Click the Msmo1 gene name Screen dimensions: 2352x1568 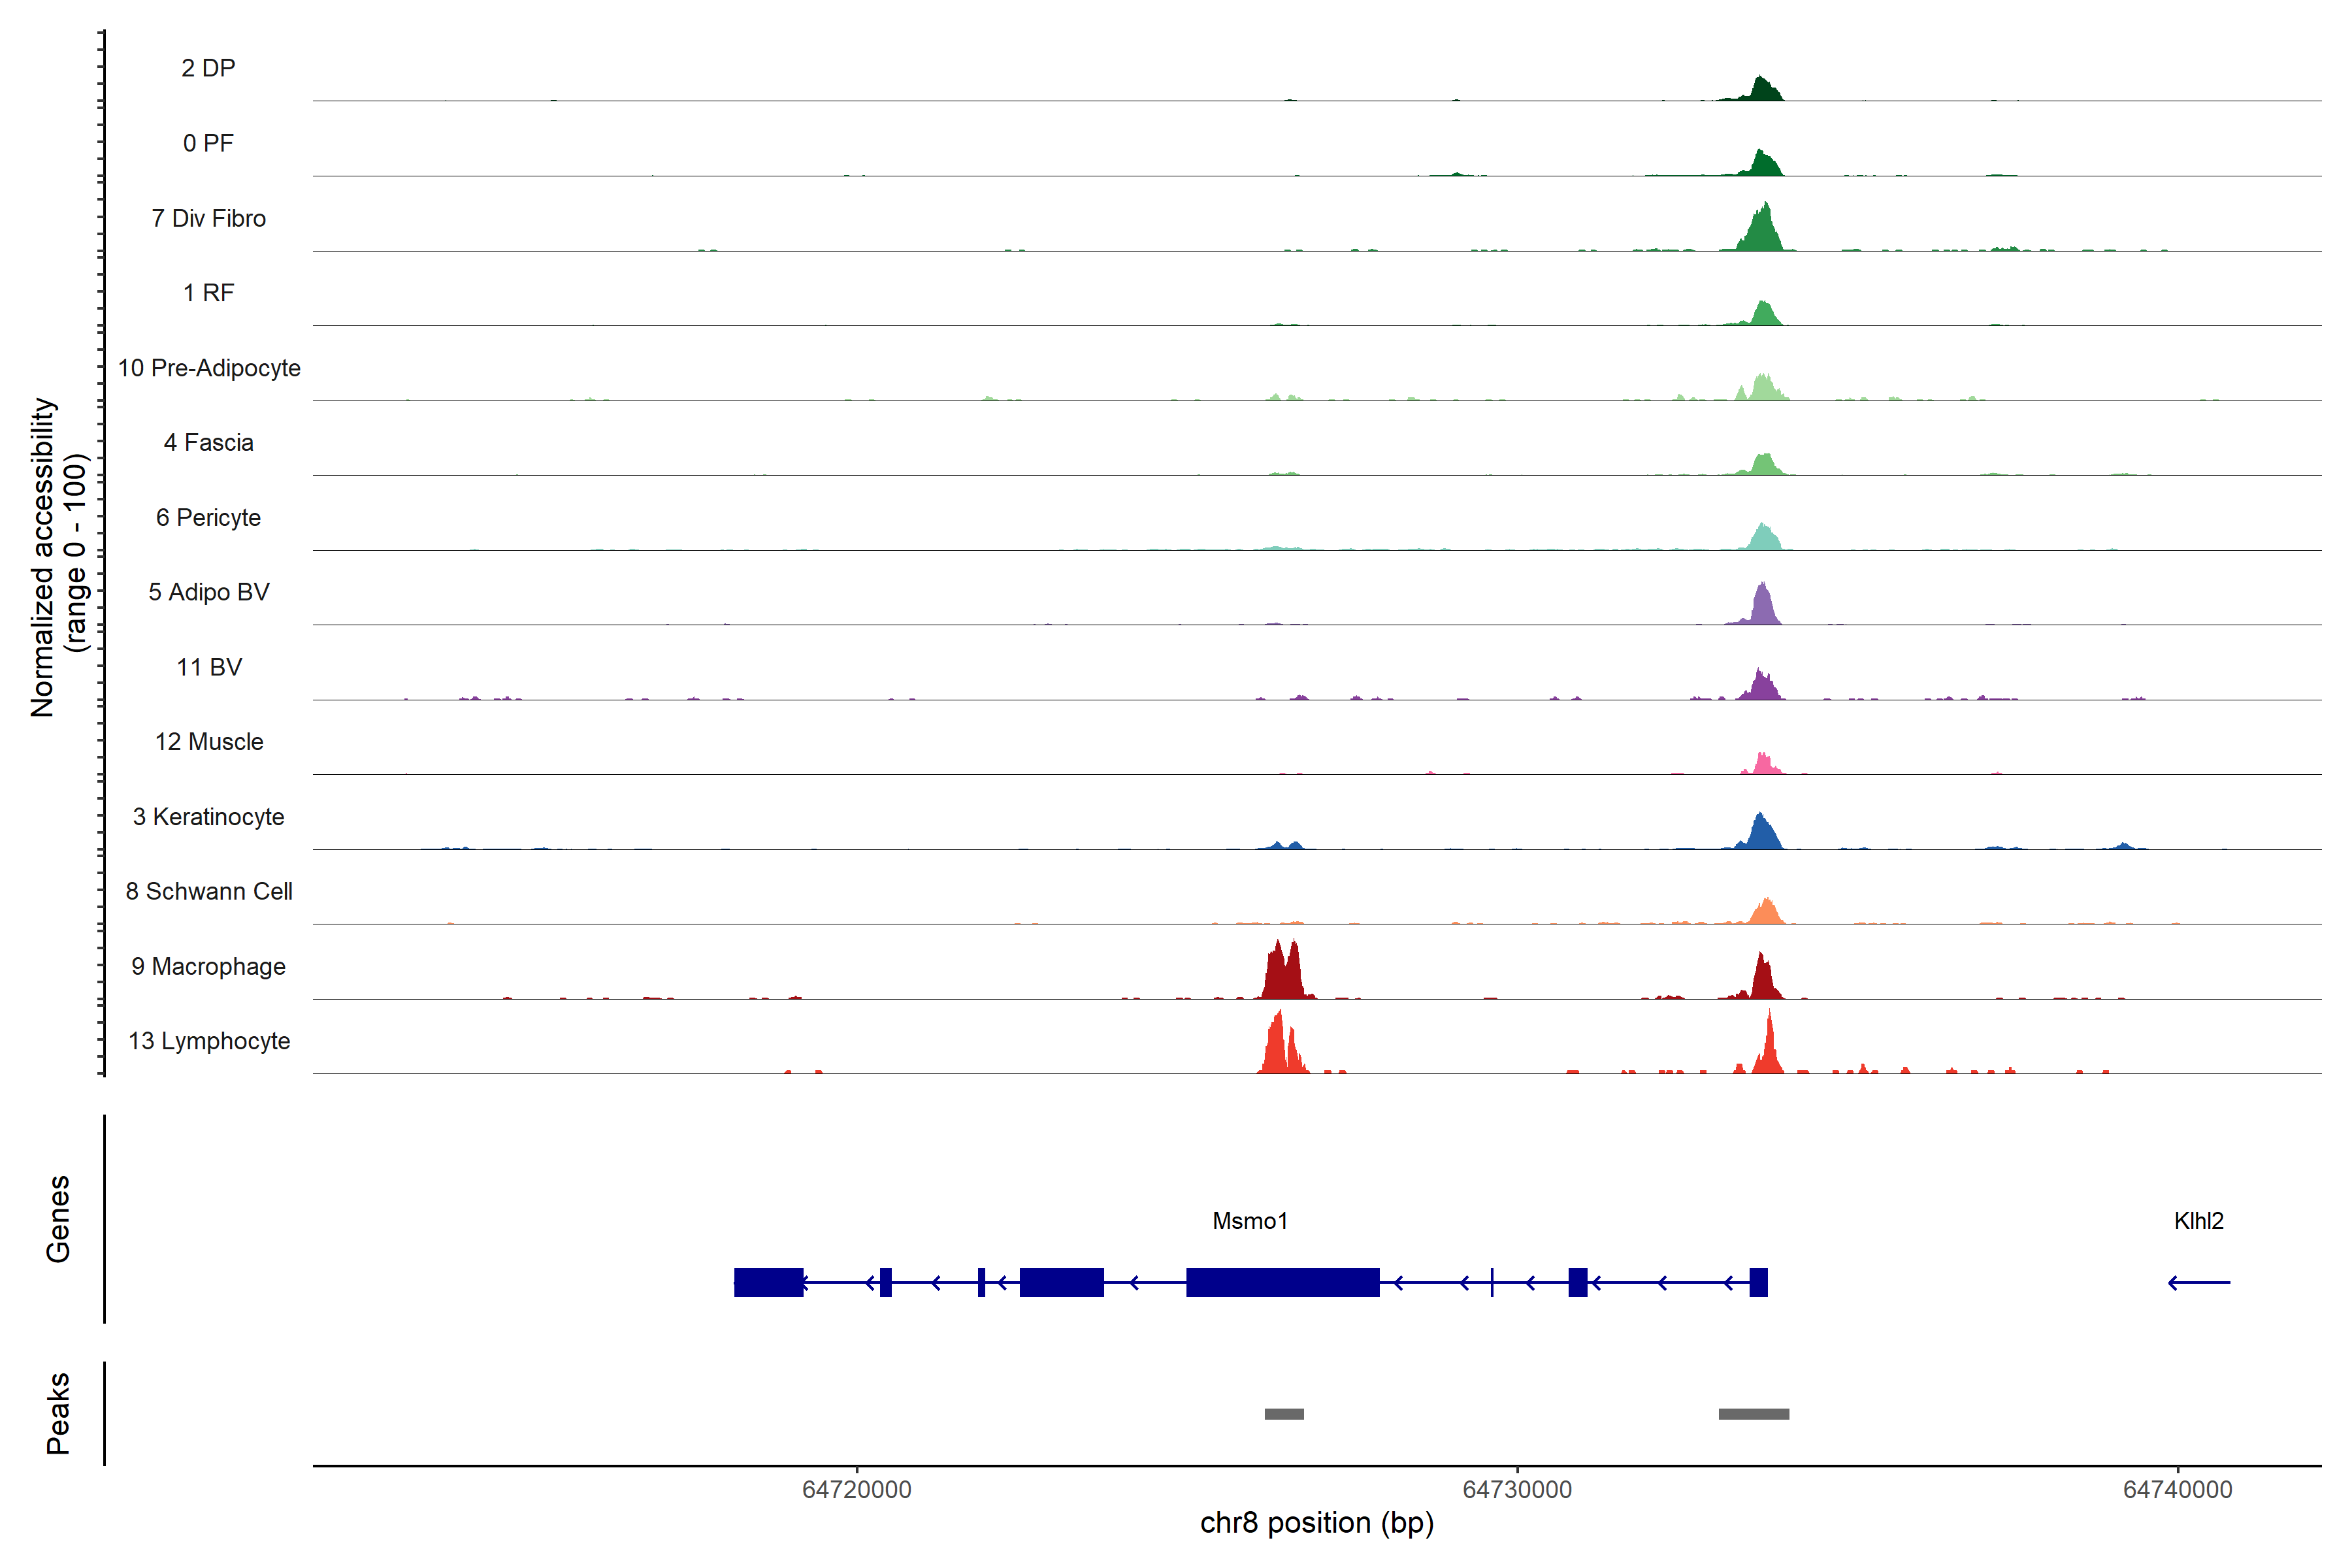(x=1250, y=1221)
